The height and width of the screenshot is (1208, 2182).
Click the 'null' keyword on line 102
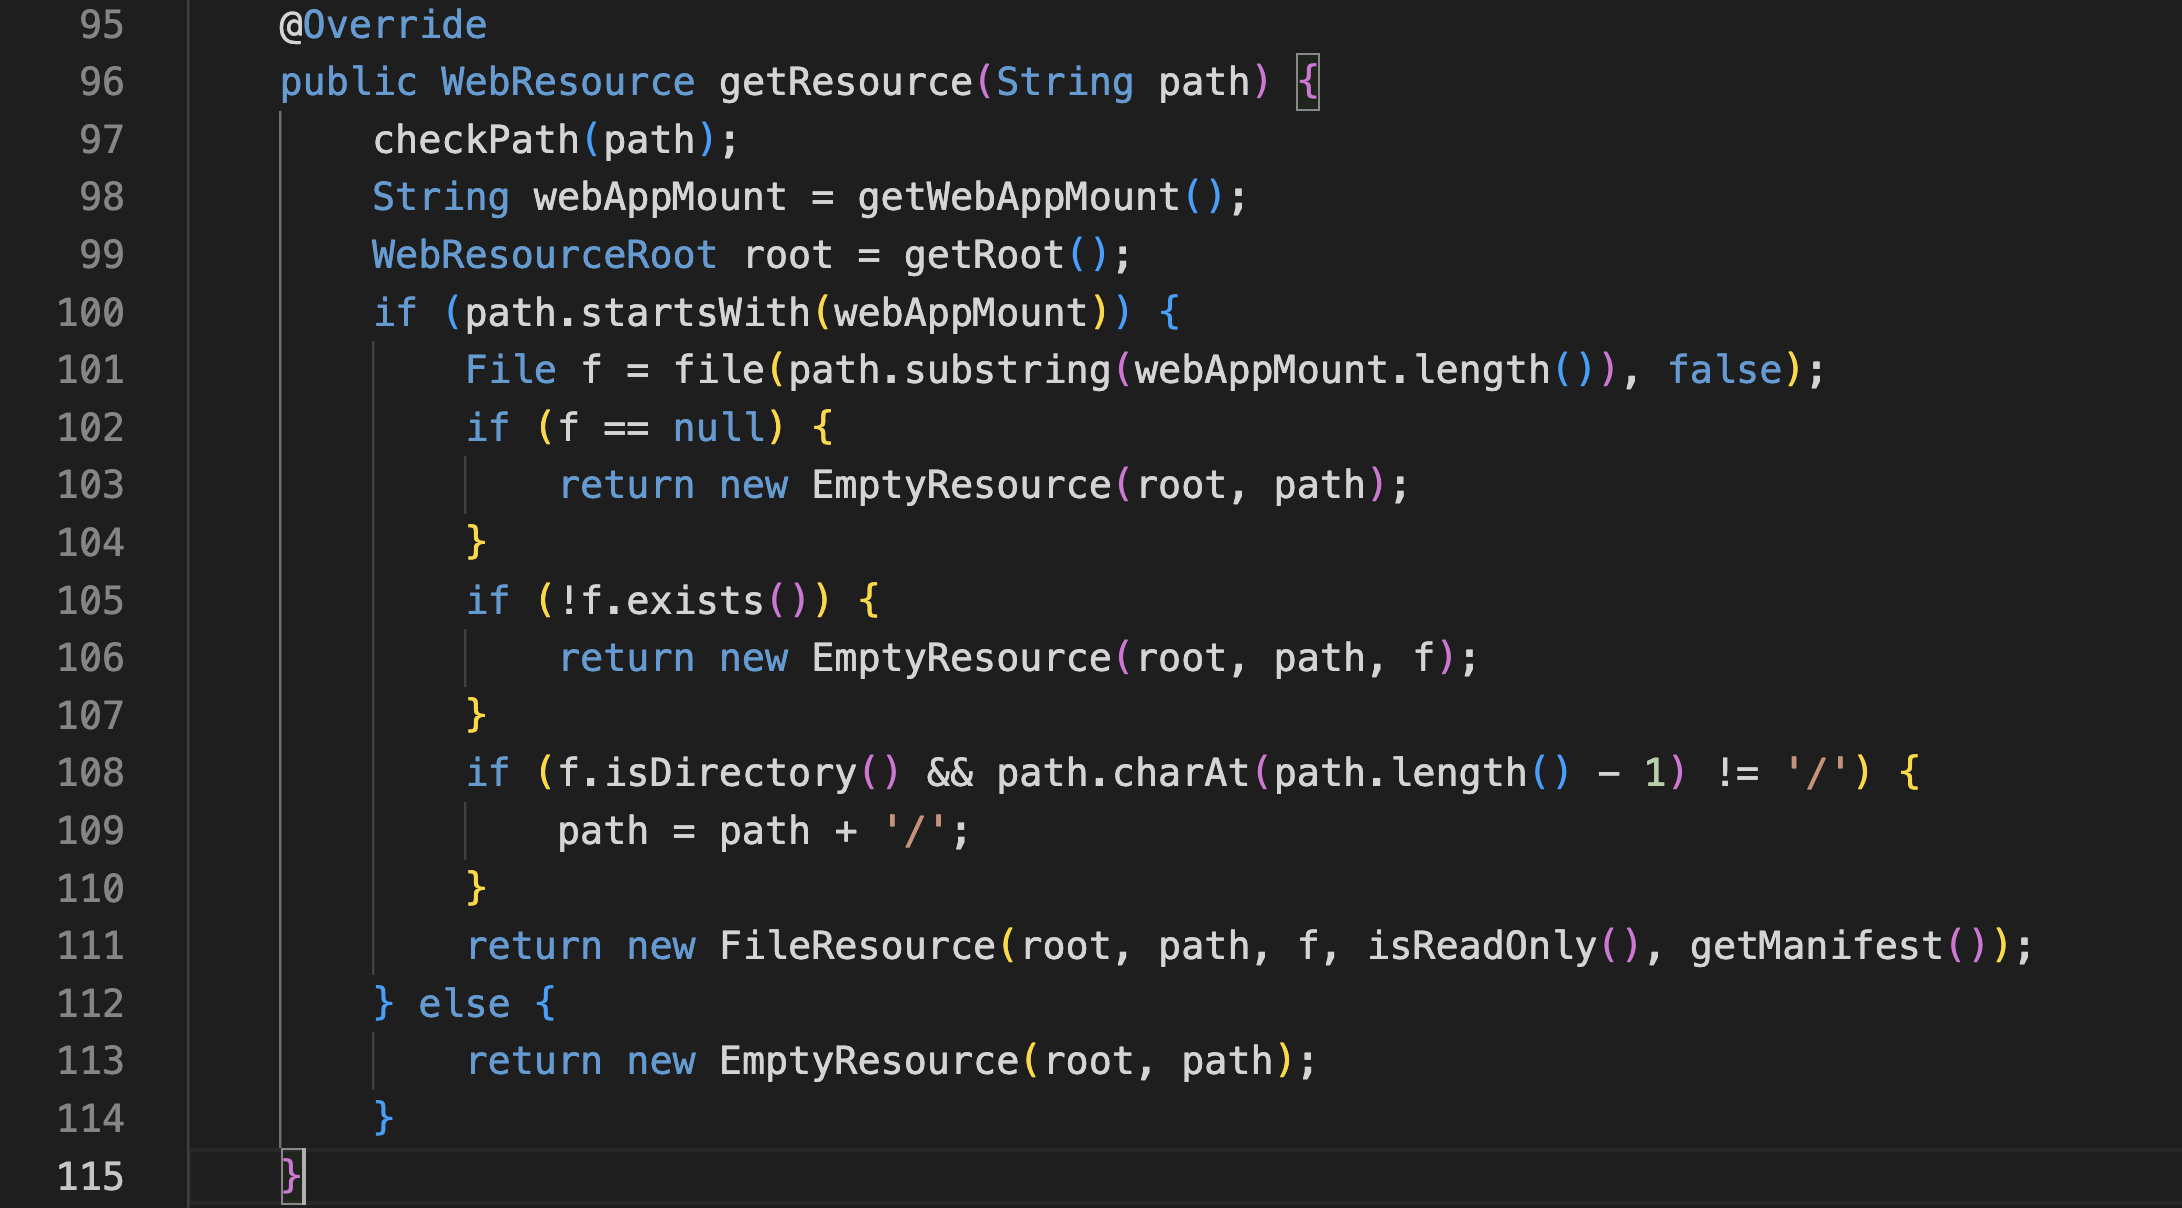[718, 428]
